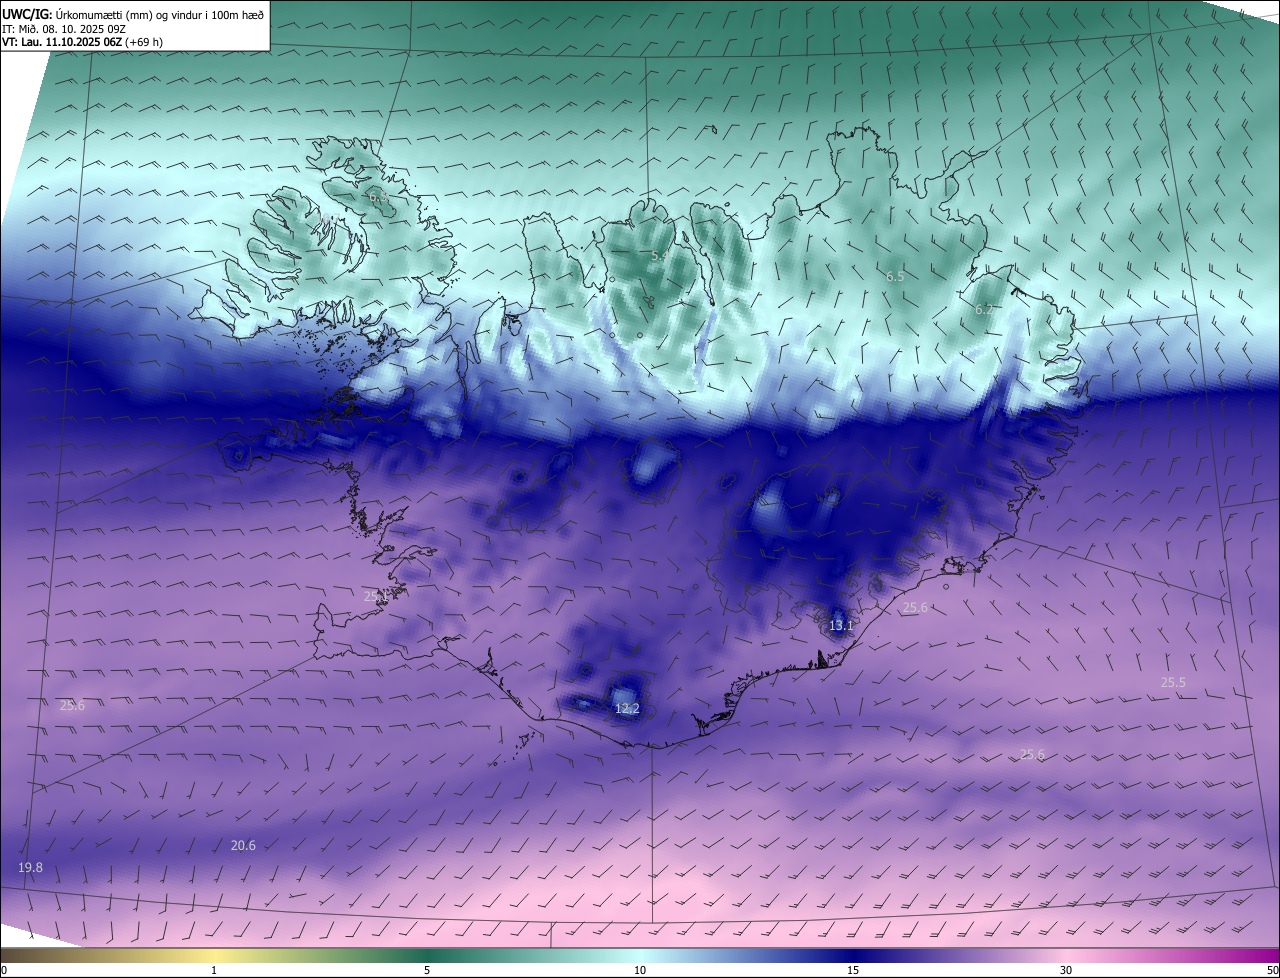Click the 0 tick on the color scale

pyautogui.click(x=4, y=971)
